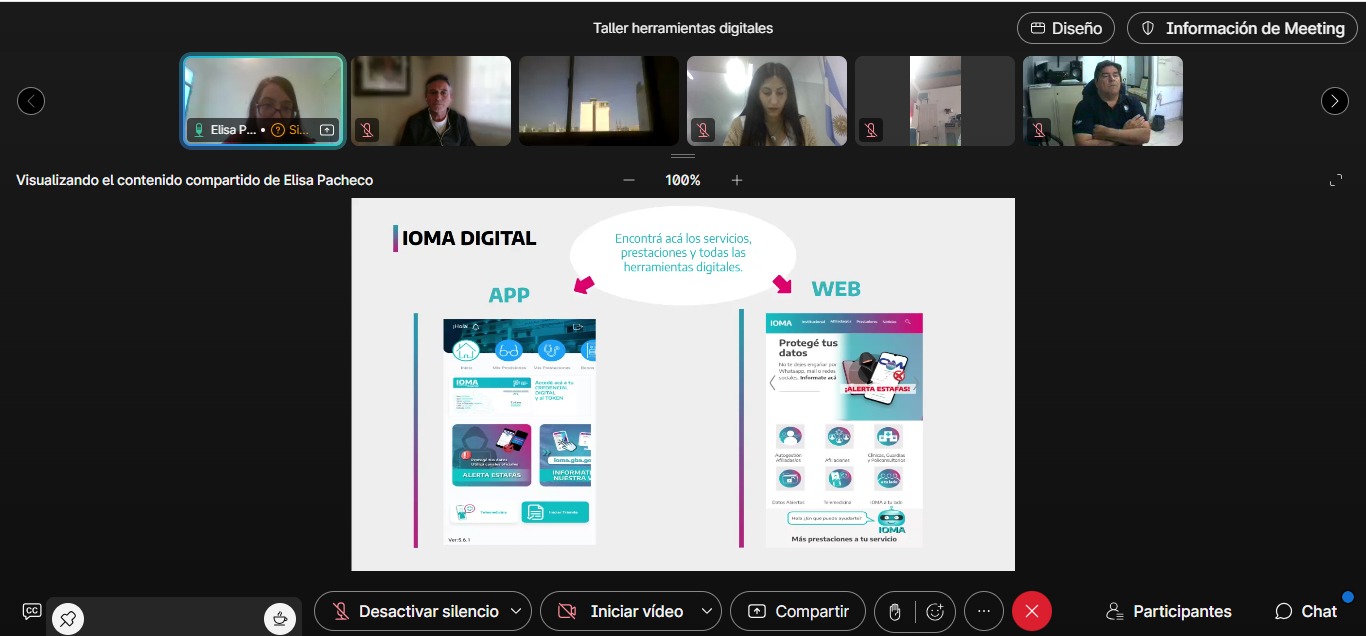Click the 'WEB' label on the slide

pos(836,289)
